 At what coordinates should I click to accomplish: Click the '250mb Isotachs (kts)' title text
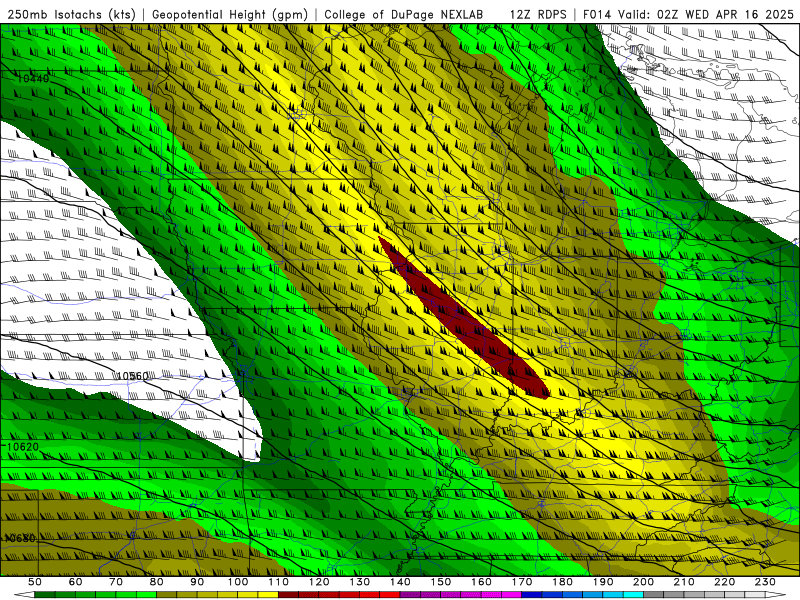click(x=71, y=14)
